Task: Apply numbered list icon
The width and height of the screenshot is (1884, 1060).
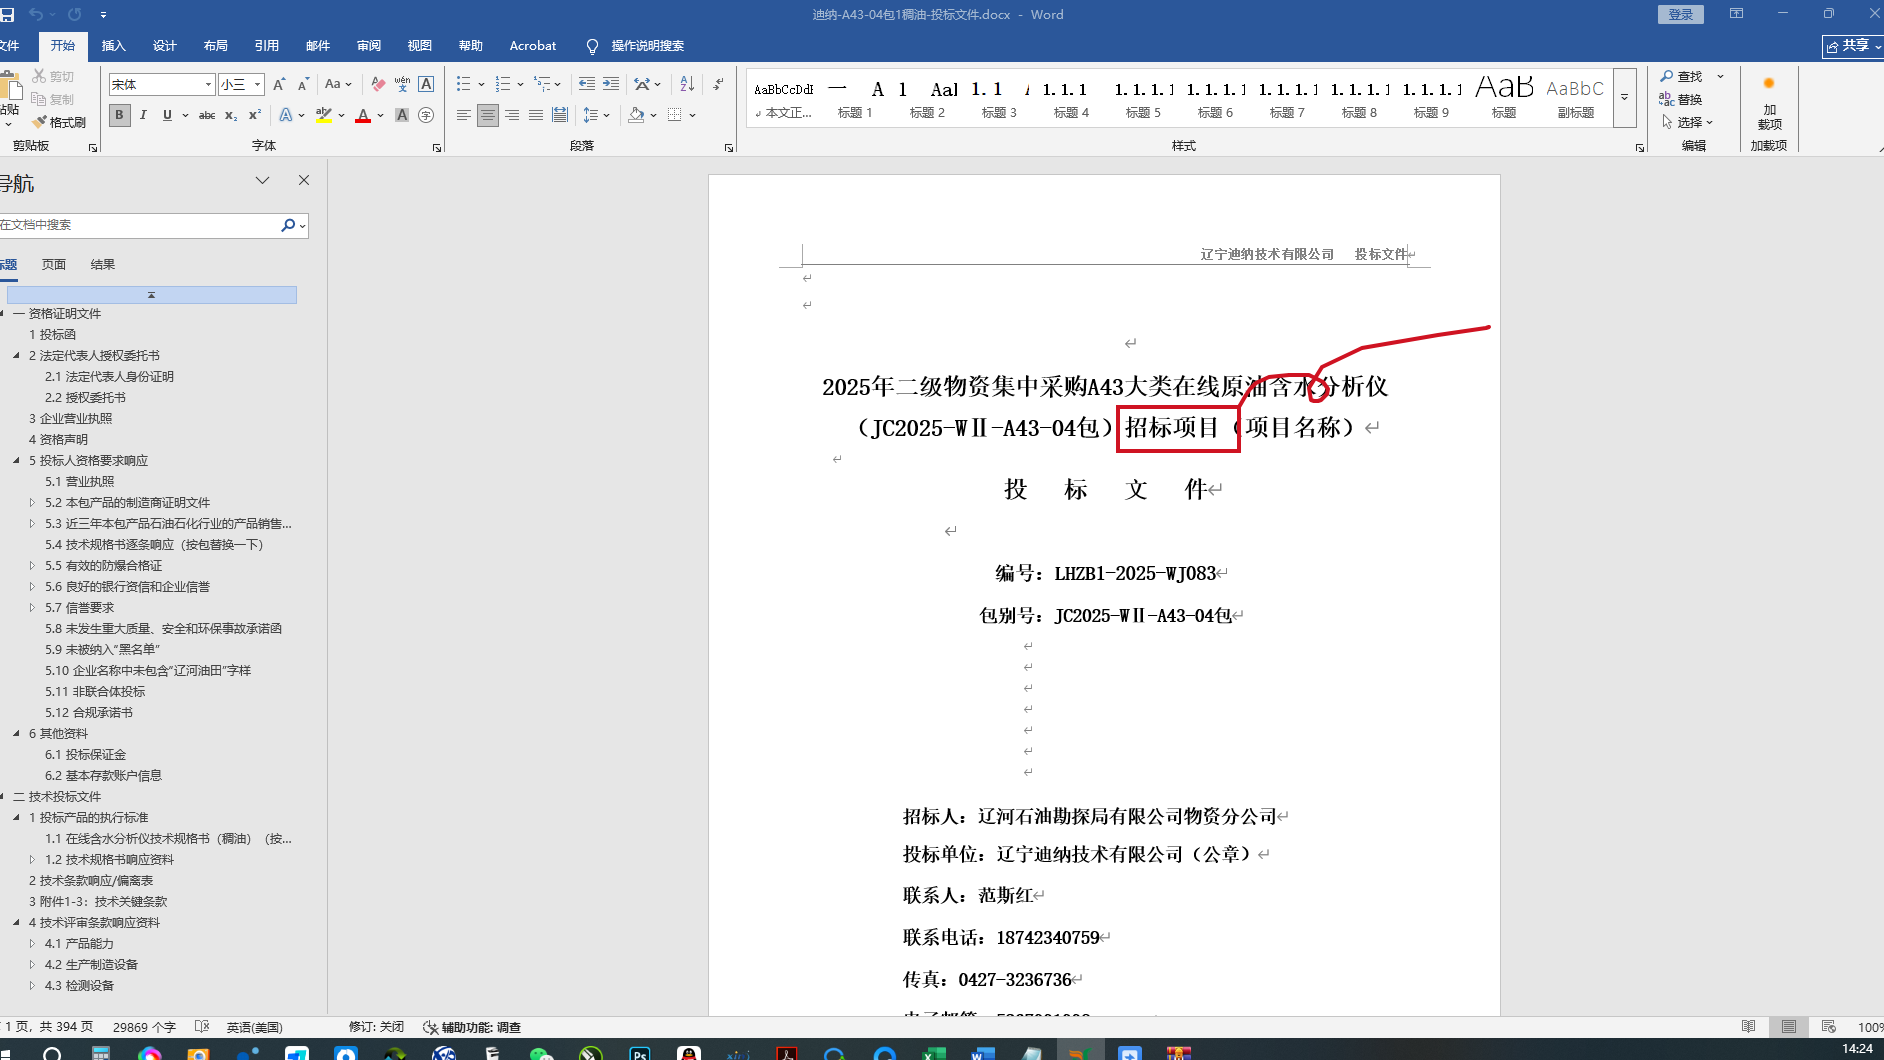Action: pos(503,84)
